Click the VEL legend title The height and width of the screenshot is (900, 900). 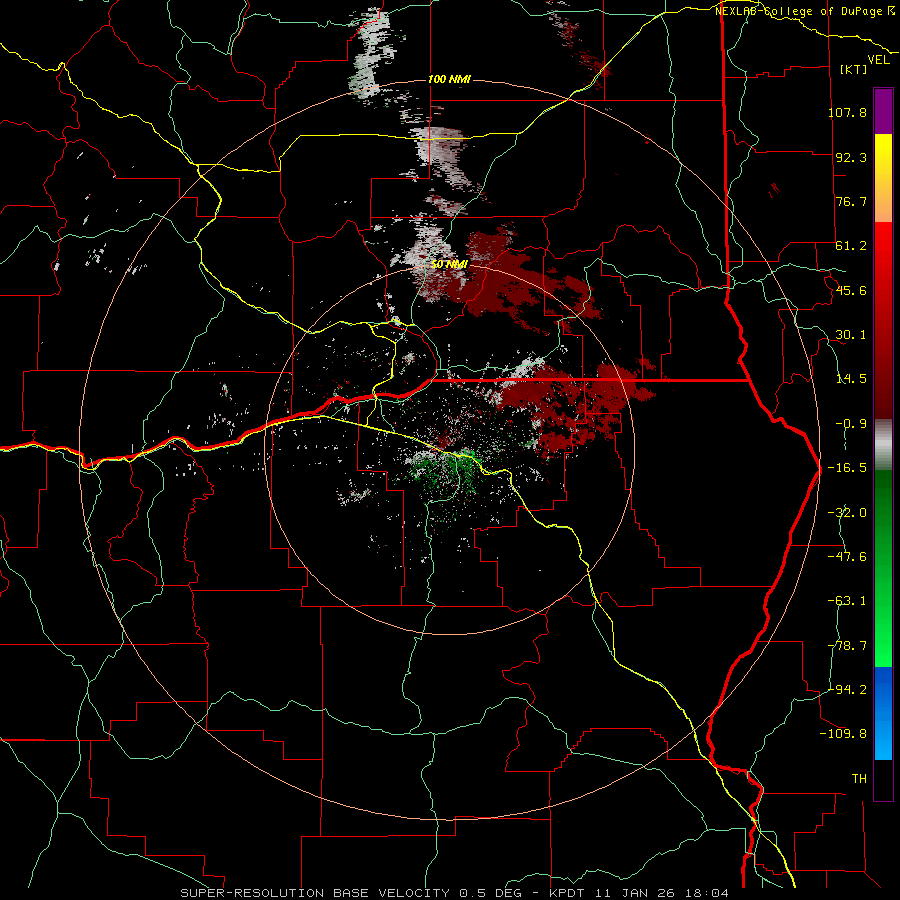click(x=878, y=60)
